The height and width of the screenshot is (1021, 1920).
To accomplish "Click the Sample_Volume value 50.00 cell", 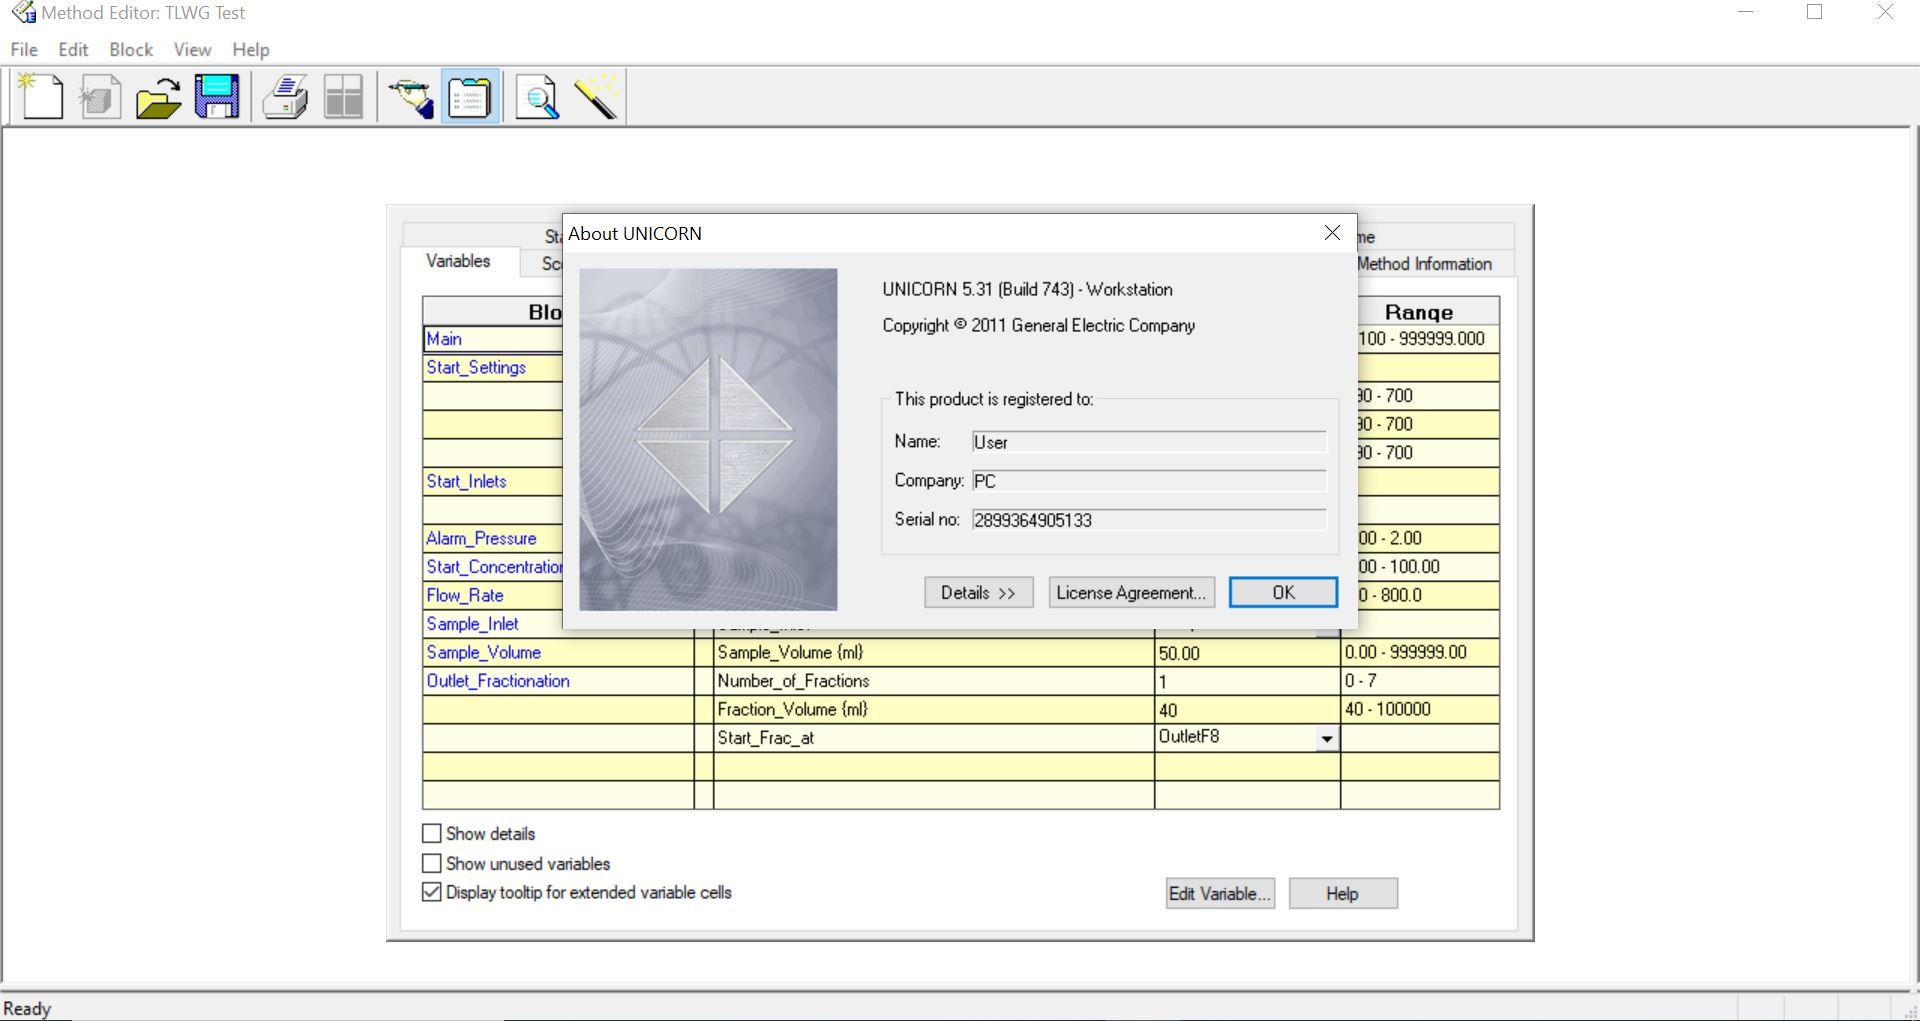I will (x=1247, y=652).
